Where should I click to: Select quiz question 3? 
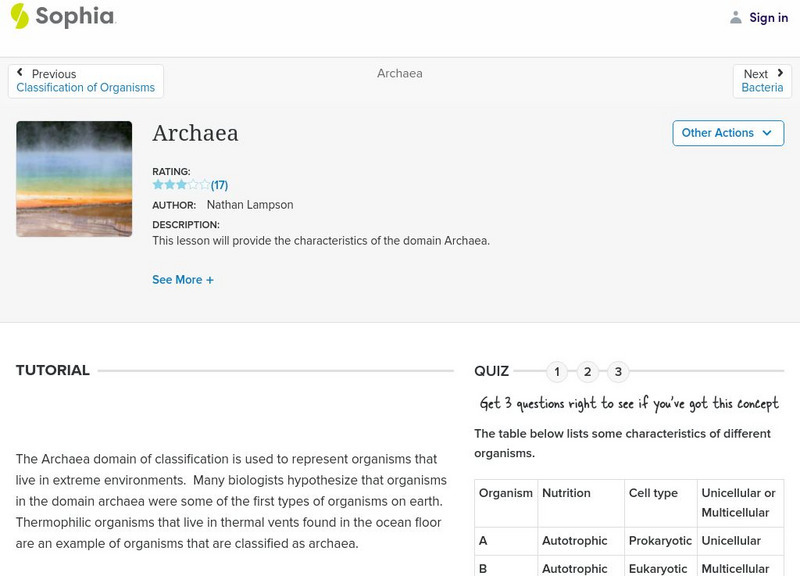[x=618, y=372]
